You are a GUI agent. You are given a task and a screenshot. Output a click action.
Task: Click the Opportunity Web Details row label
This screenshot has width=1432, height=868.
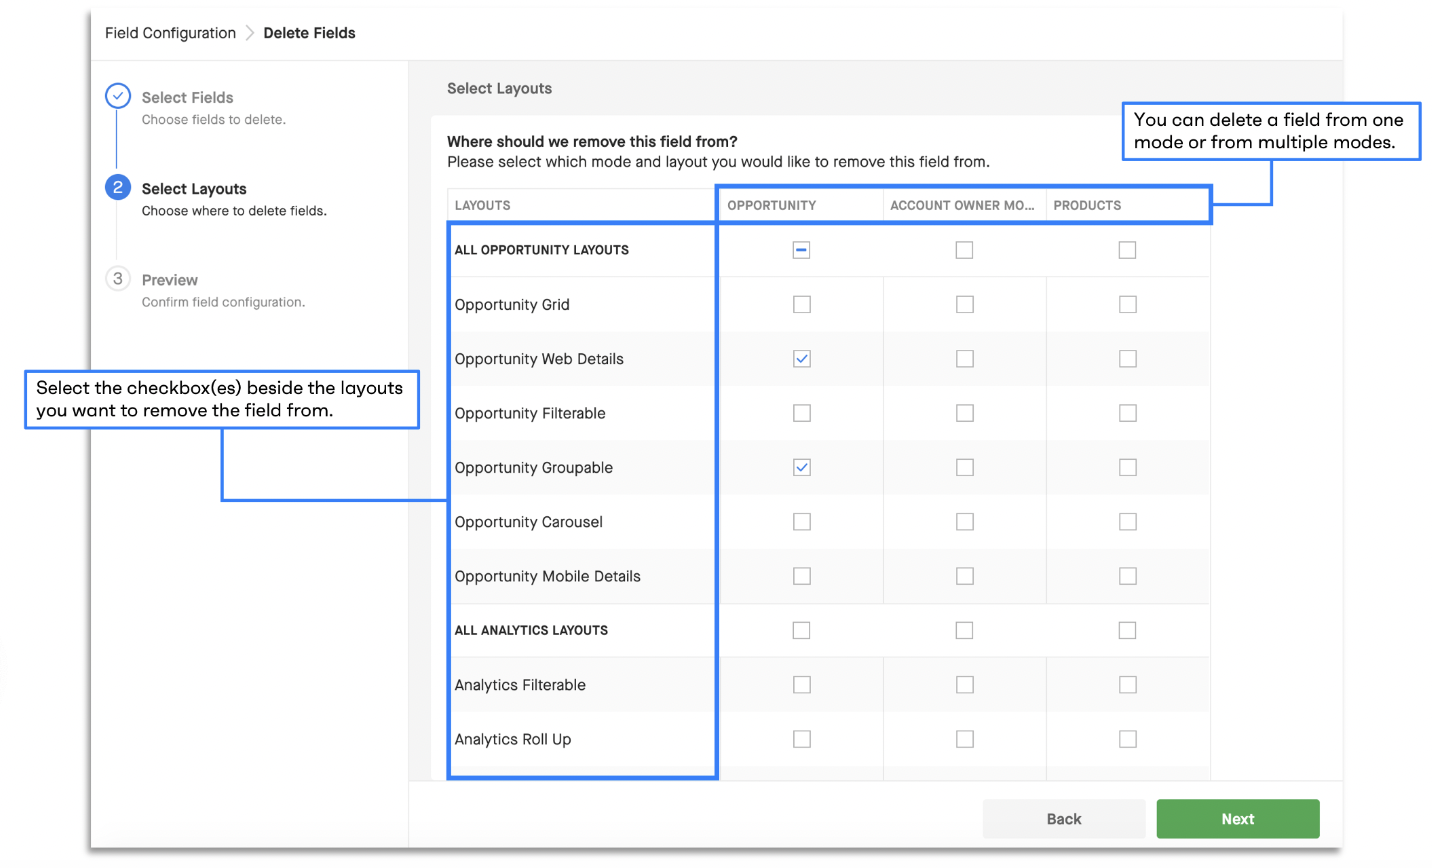[539, 359]
